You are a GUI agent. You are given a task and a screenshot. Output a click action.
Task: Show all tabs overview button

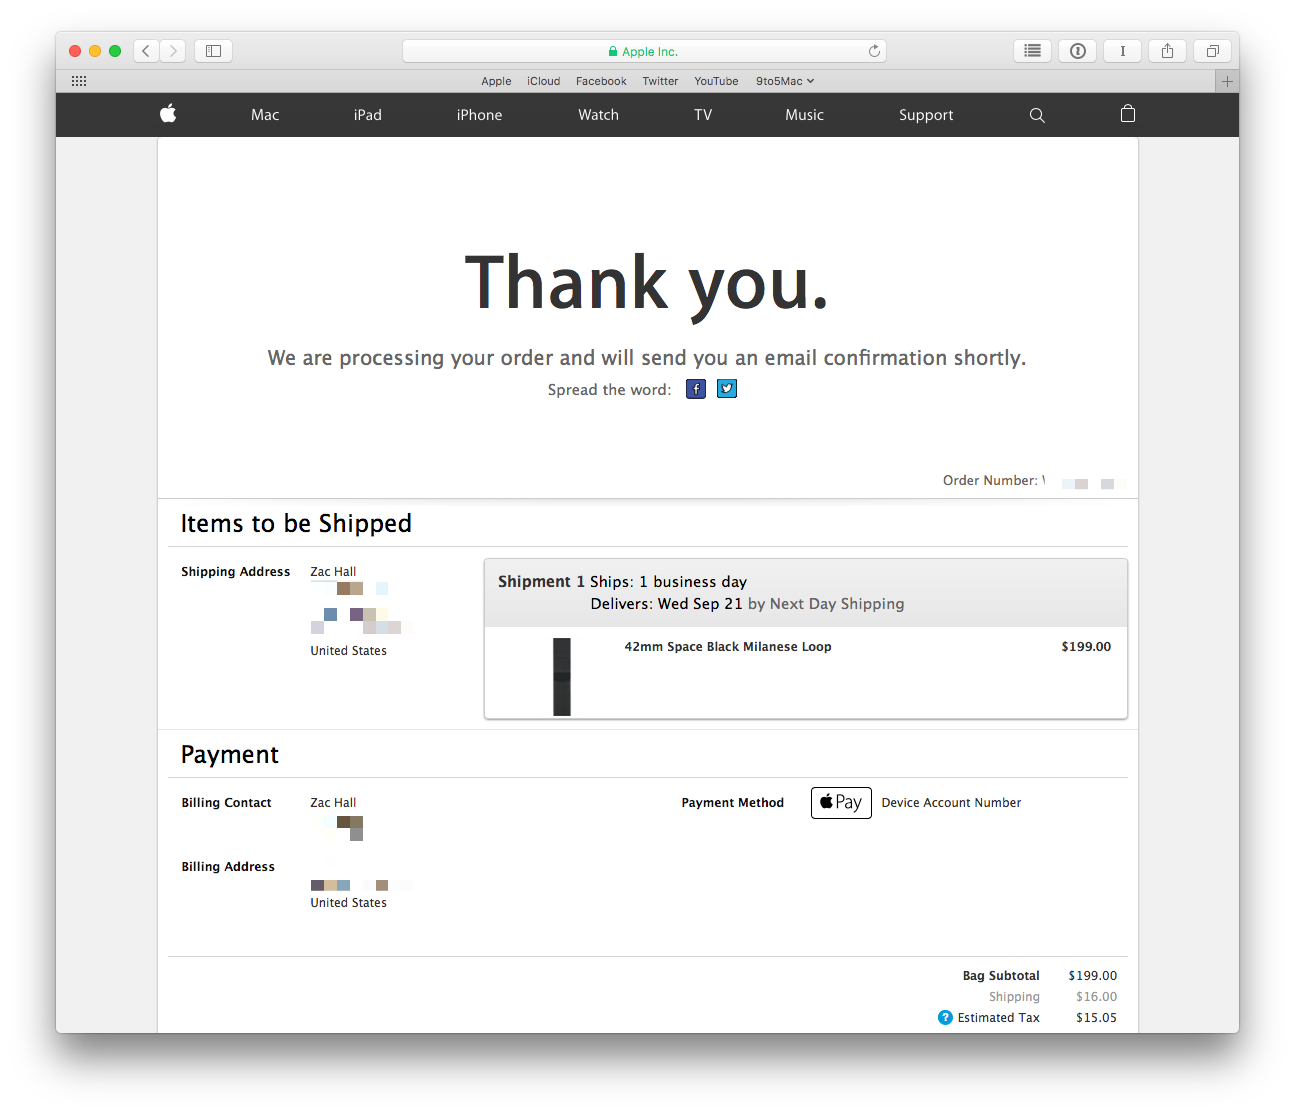coord(1212,51)
